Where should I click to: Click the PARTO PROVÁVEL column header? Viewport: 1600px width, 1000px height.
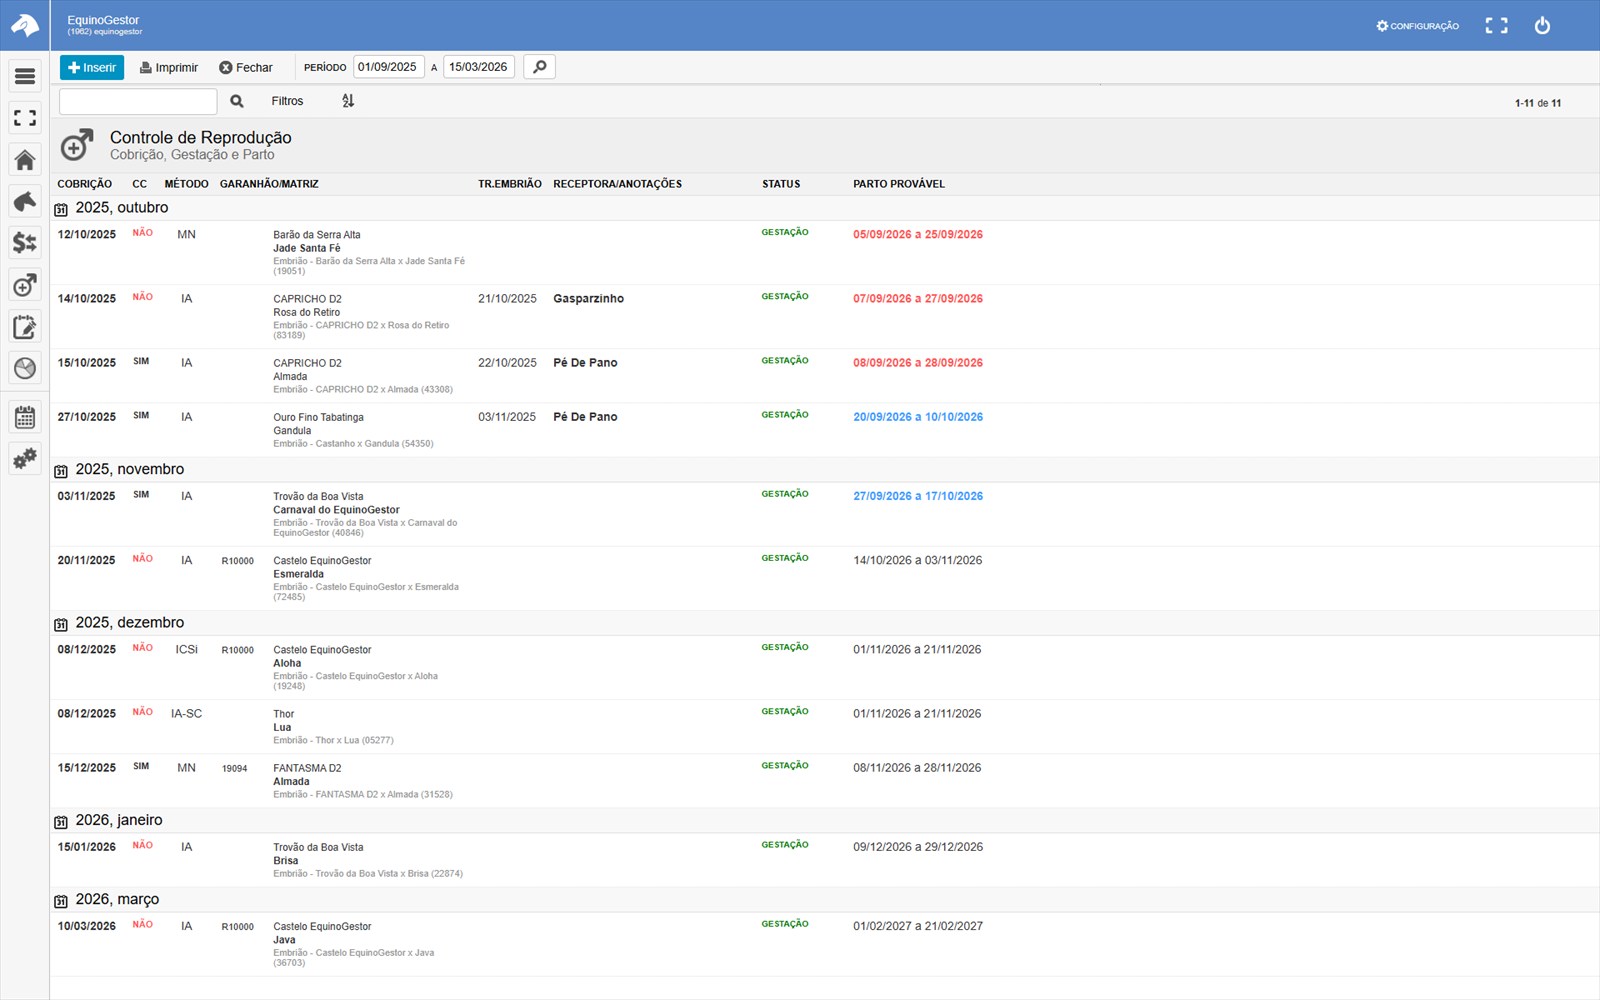(899, 184)
